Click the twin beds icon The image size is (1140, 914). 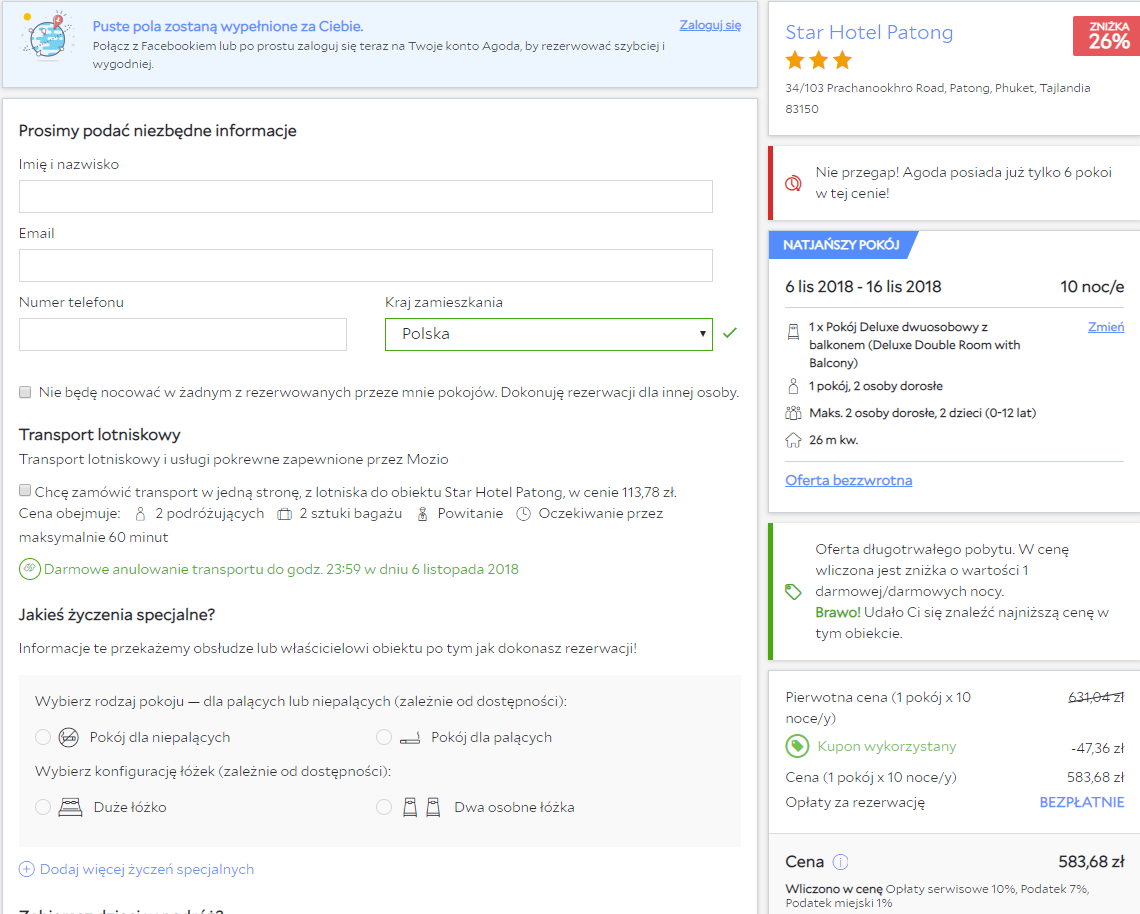[422, 807]
